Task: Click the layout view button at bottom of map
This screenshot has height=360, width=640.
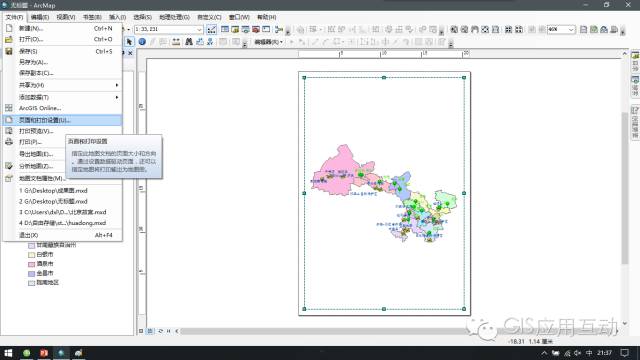Action: coord(150,331)
